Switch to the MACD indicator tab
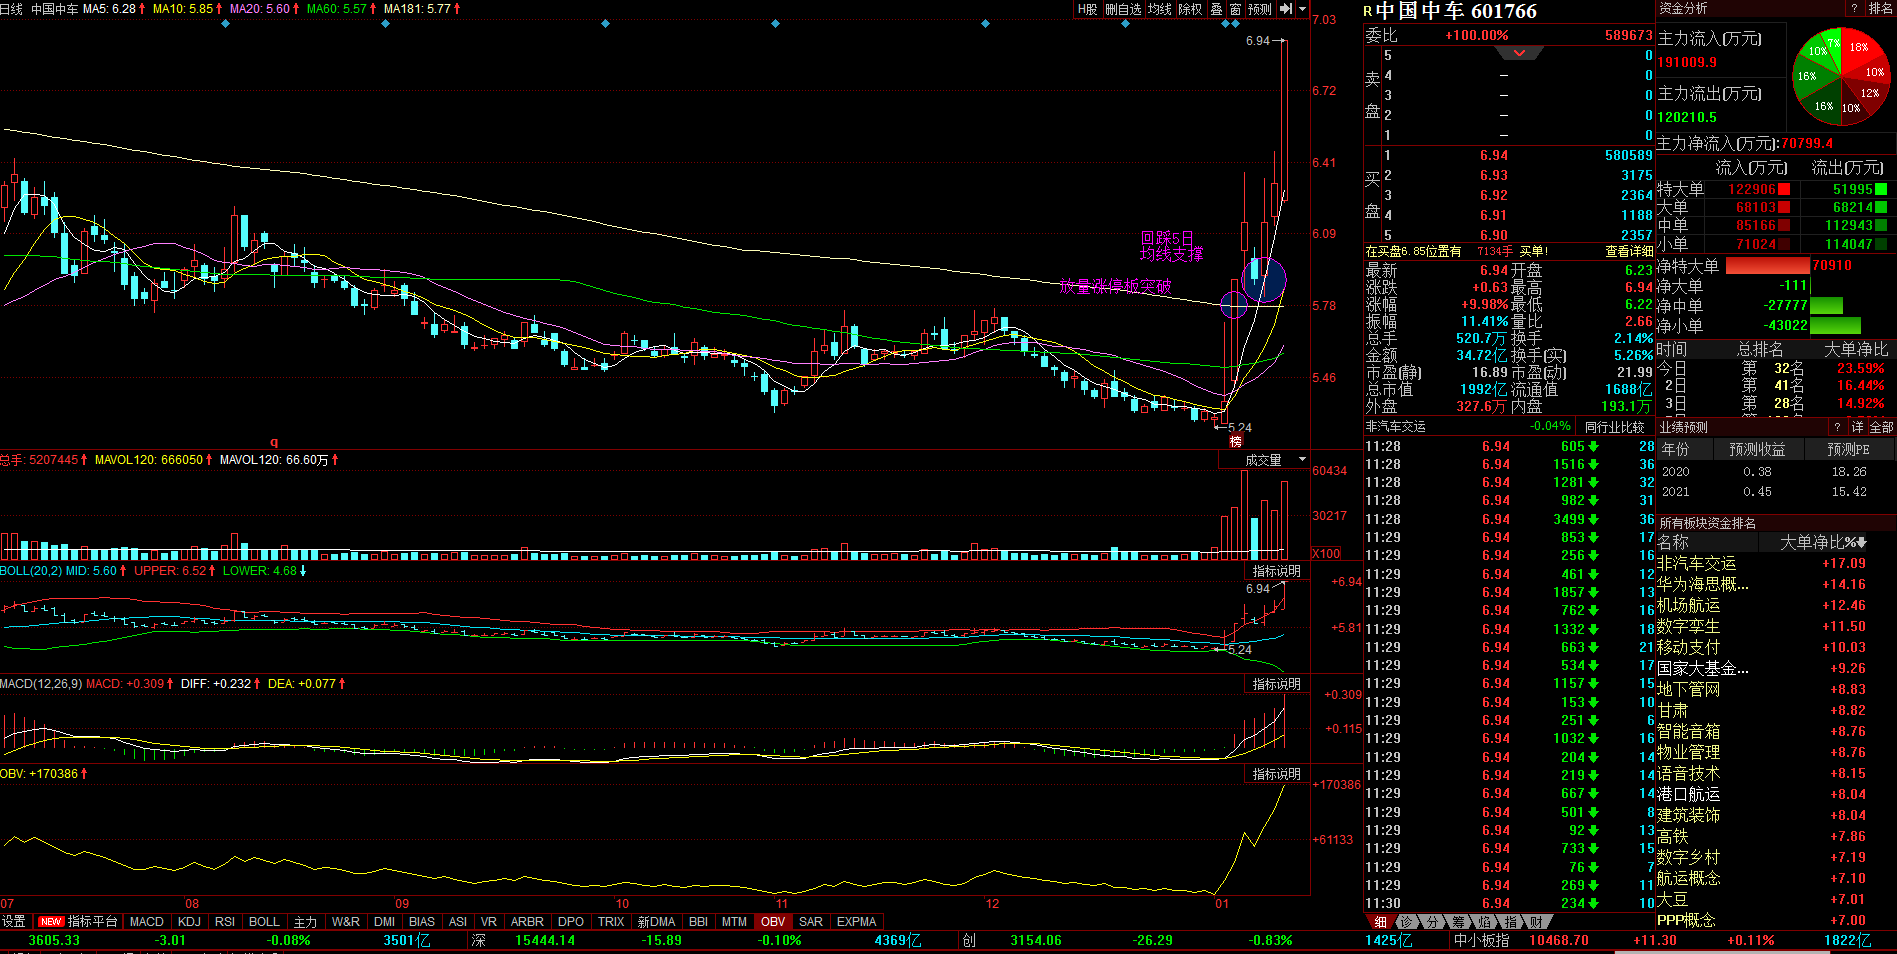 tap(147, 922)
